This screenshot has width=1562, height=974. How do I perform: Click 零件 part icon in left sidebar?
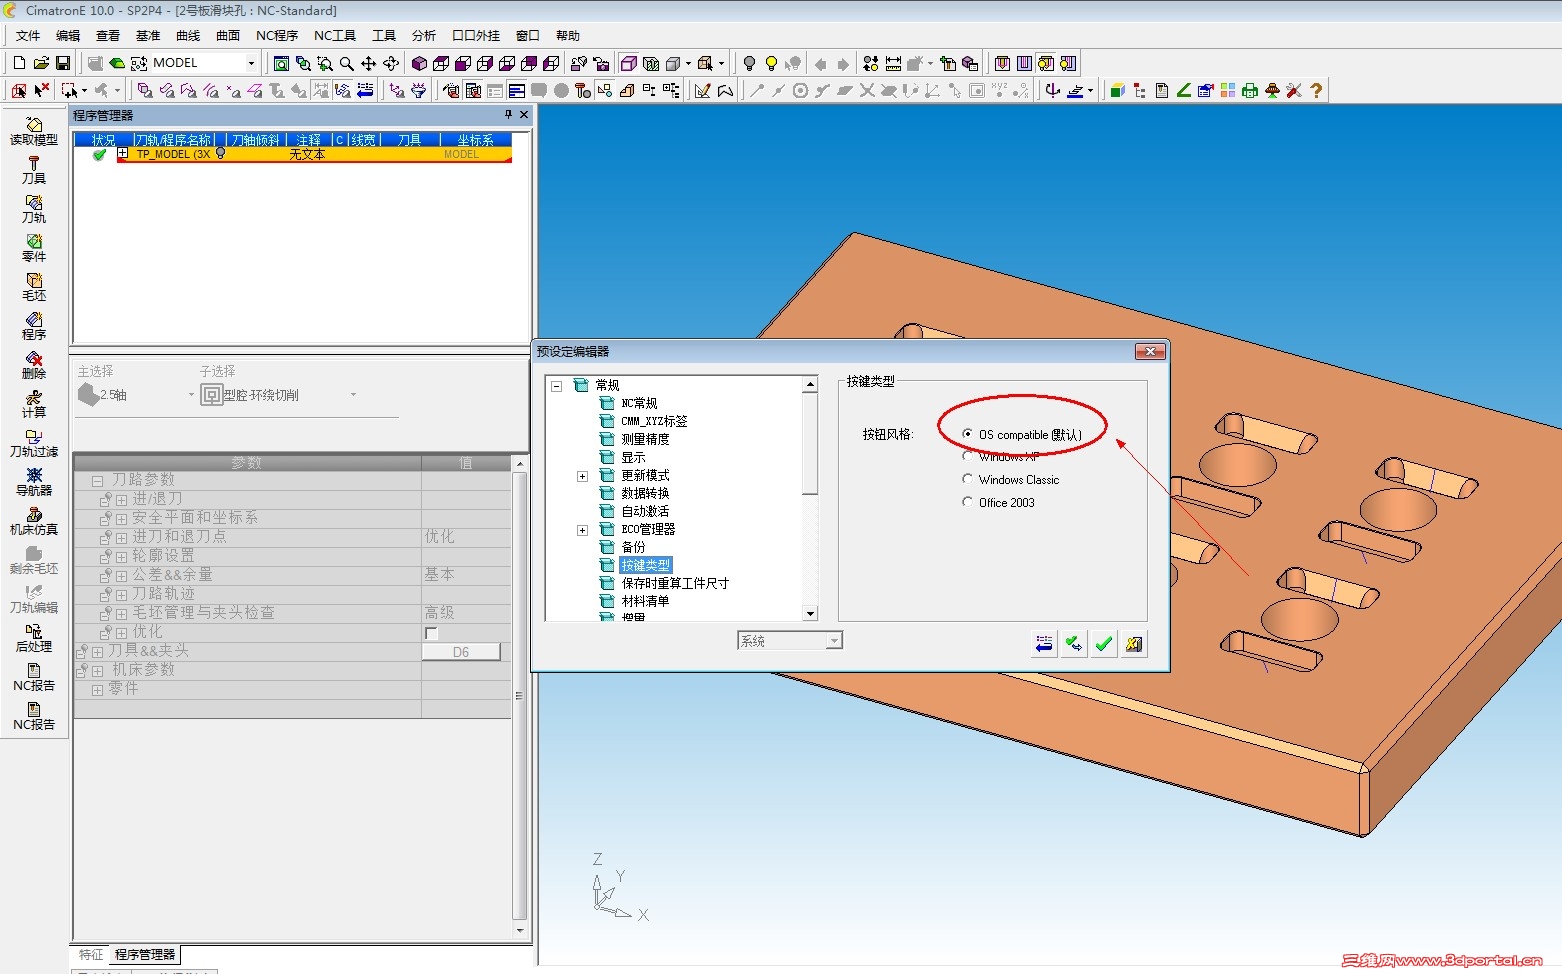pyautogui.click(x=34, y=248)
